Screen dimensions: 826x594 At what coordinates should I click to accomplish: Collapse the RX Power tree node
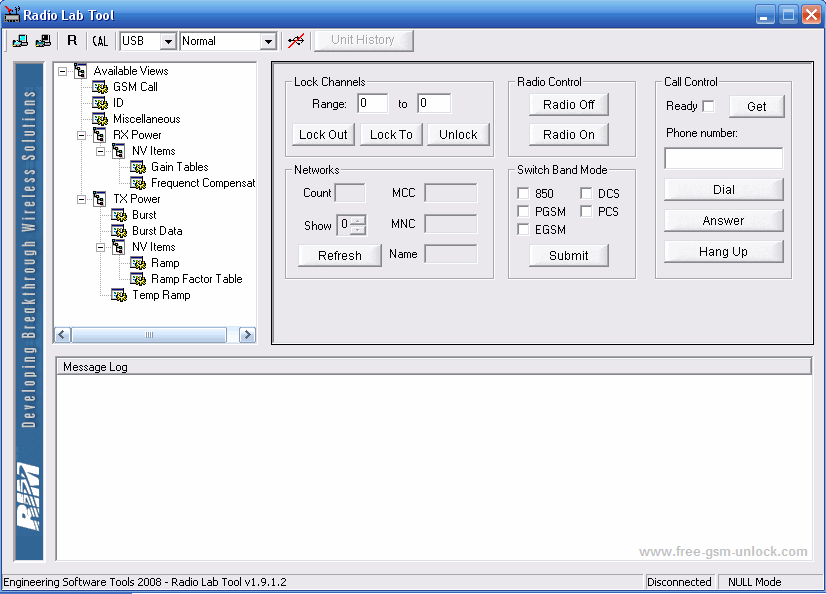click(81, 135)
